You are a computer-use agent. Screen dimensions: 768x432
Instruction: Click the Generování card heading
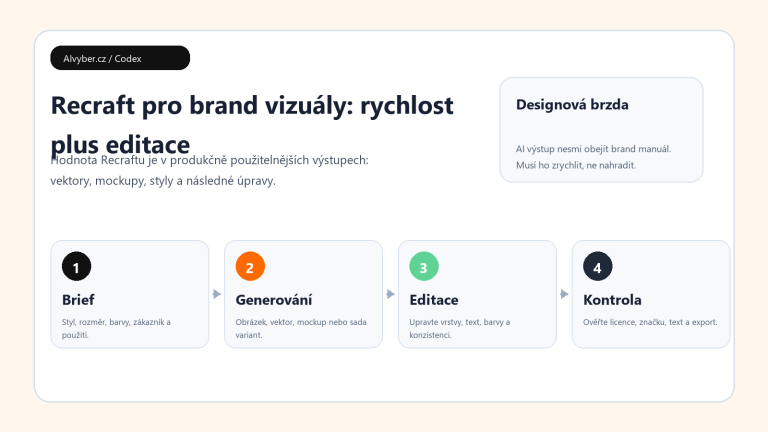274,300
